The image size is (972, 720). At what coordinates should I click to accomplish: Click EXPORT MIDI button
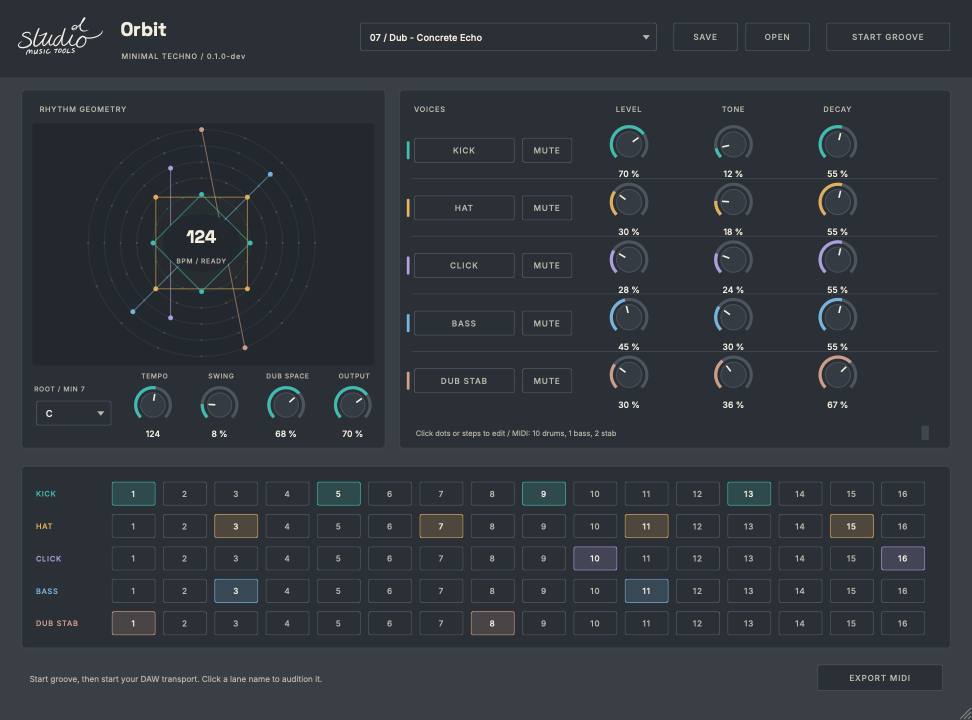pyautogui.click(x=880, y=678)
